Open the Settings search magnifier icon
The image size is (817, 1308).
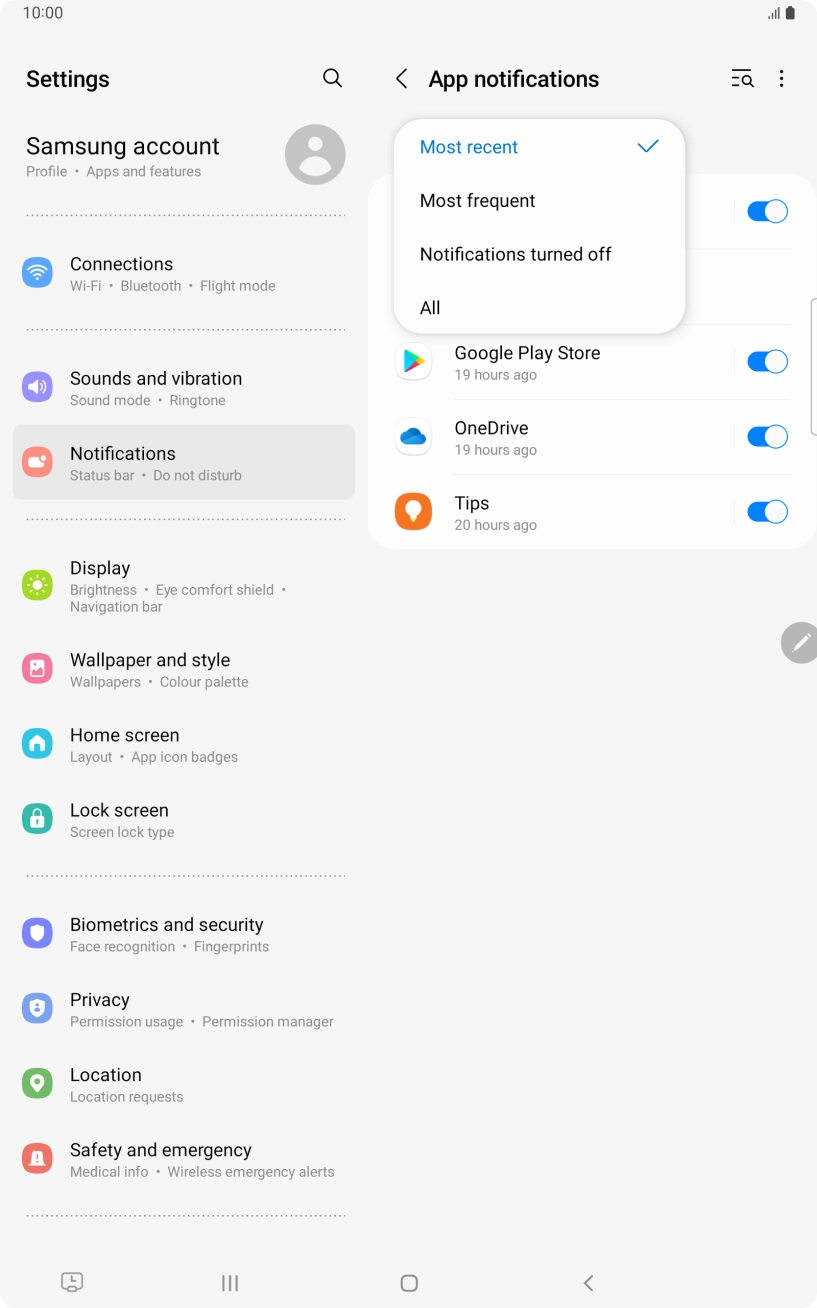[333, 78]
